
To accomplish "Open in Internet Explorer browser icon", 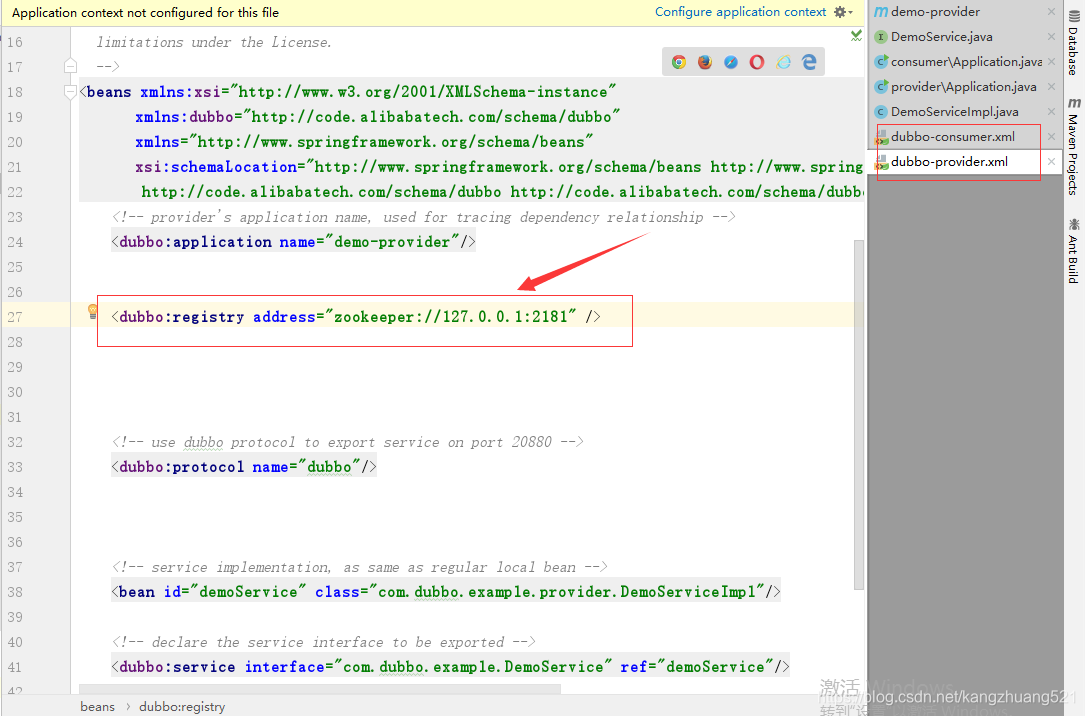I will pos(783,62).
